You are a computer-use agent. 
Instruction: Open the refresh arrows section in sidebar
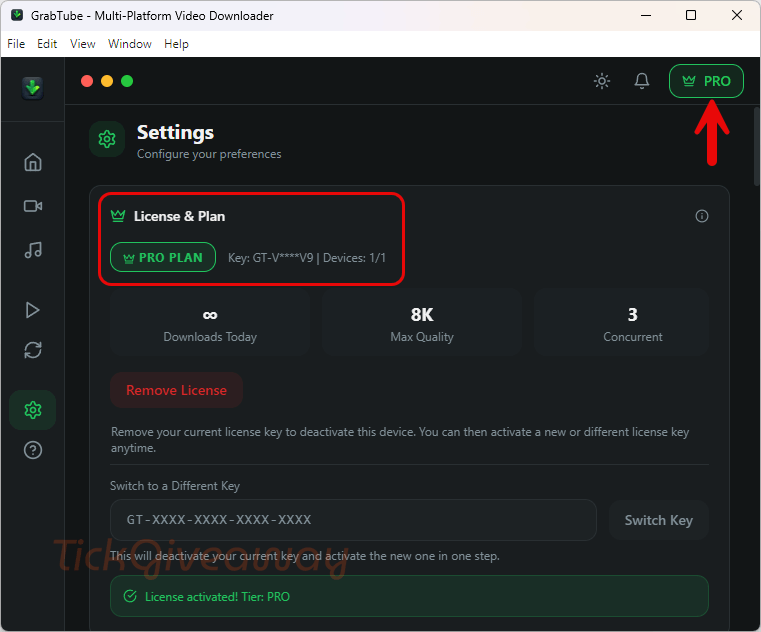pyautogui.click(x=33, y=350)
